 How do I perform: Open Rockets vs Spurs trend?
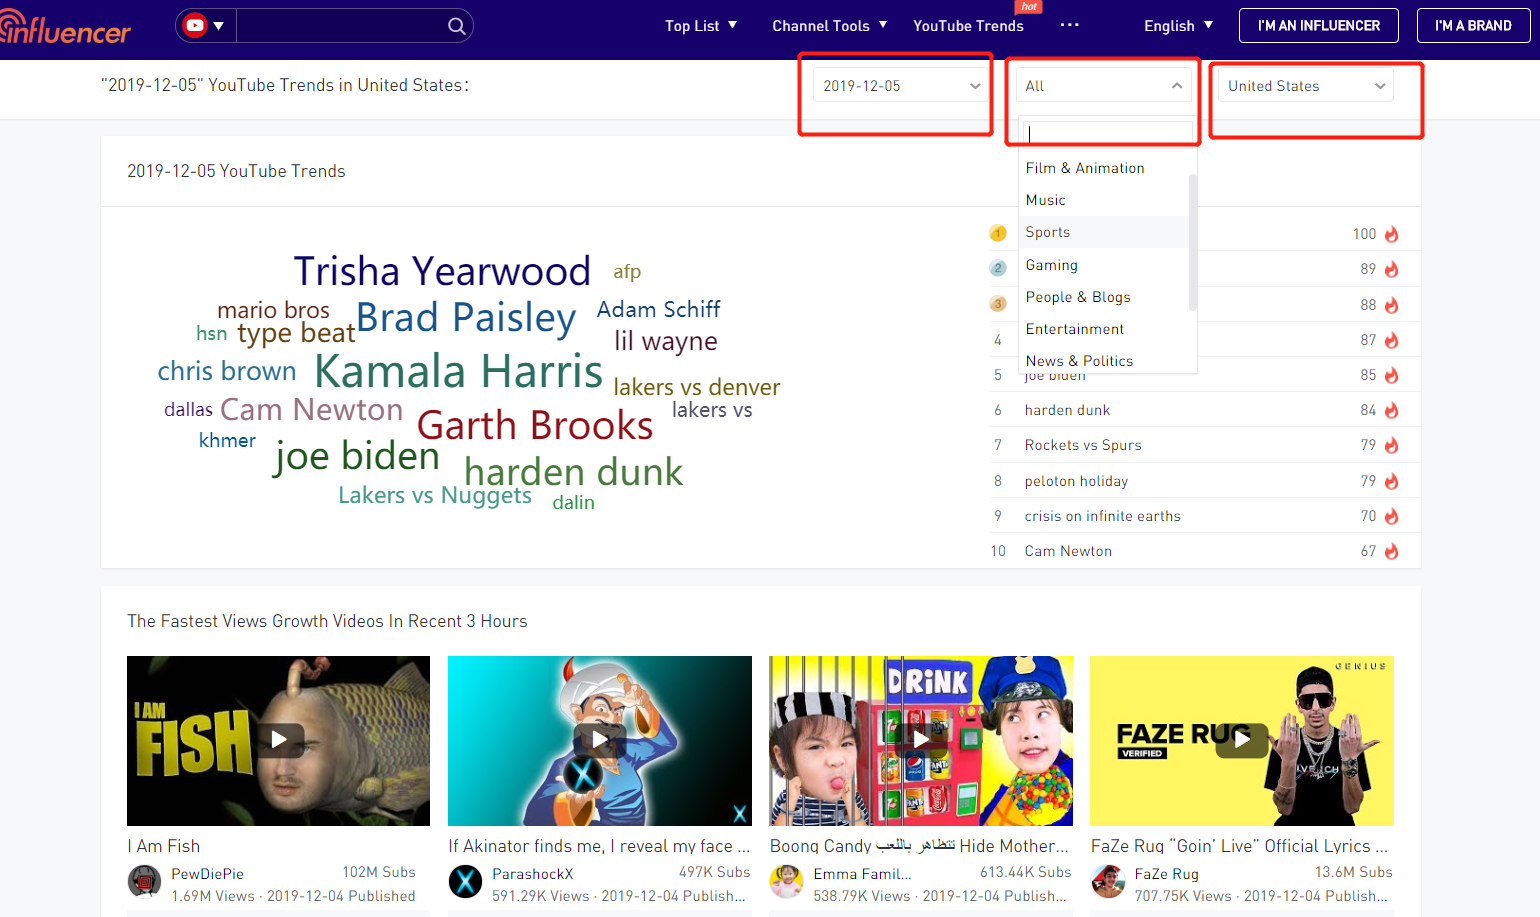pyautogui.click(x=1083, y=445)
